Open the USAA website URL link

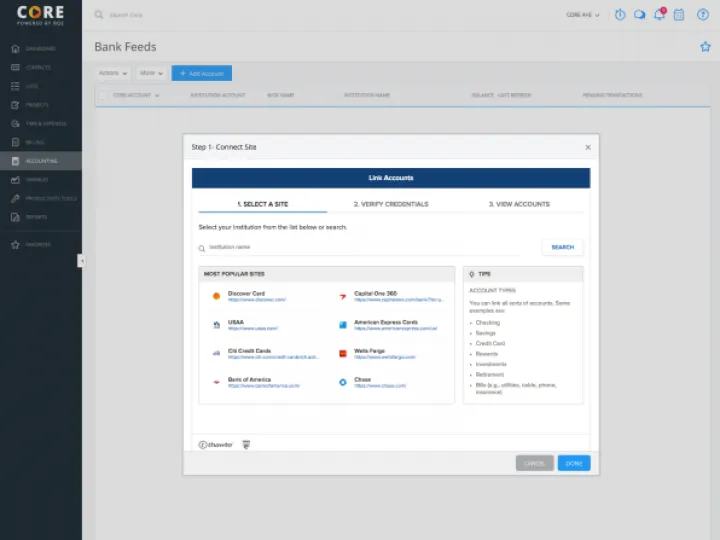pos(253,329)
